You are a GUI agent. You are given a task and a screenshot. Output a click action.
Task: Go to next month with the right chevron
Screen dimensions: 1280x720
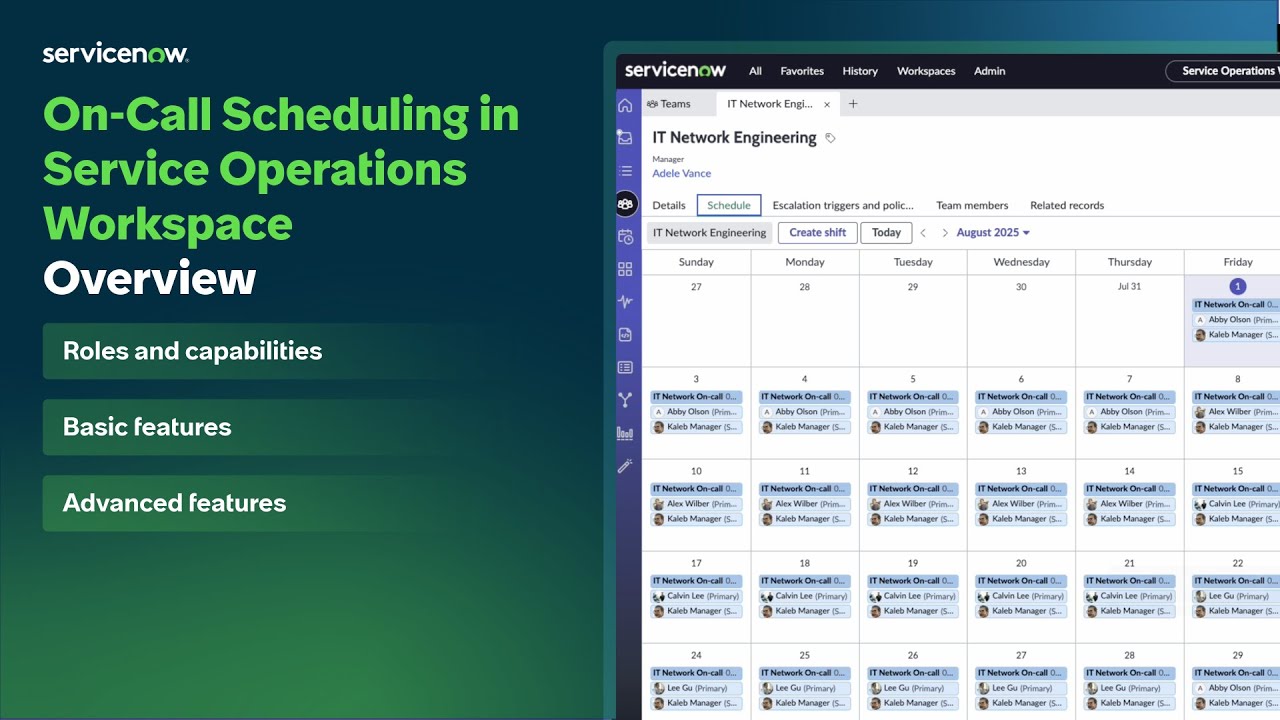pyautogui.click(x=944, y=232)
